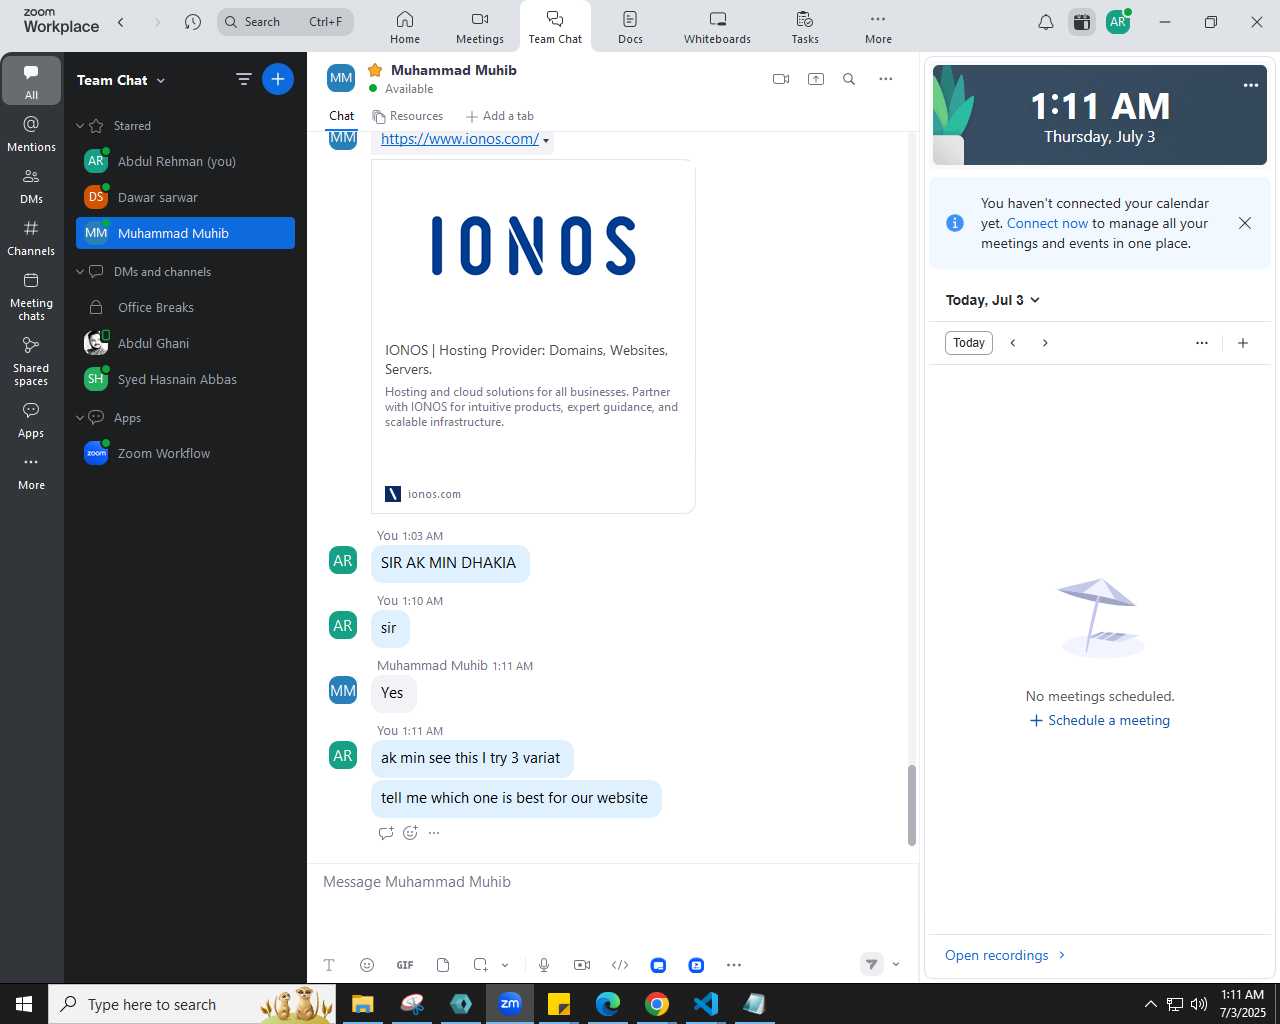Click the Message Muhammad Muhib input field

point(612,882)
